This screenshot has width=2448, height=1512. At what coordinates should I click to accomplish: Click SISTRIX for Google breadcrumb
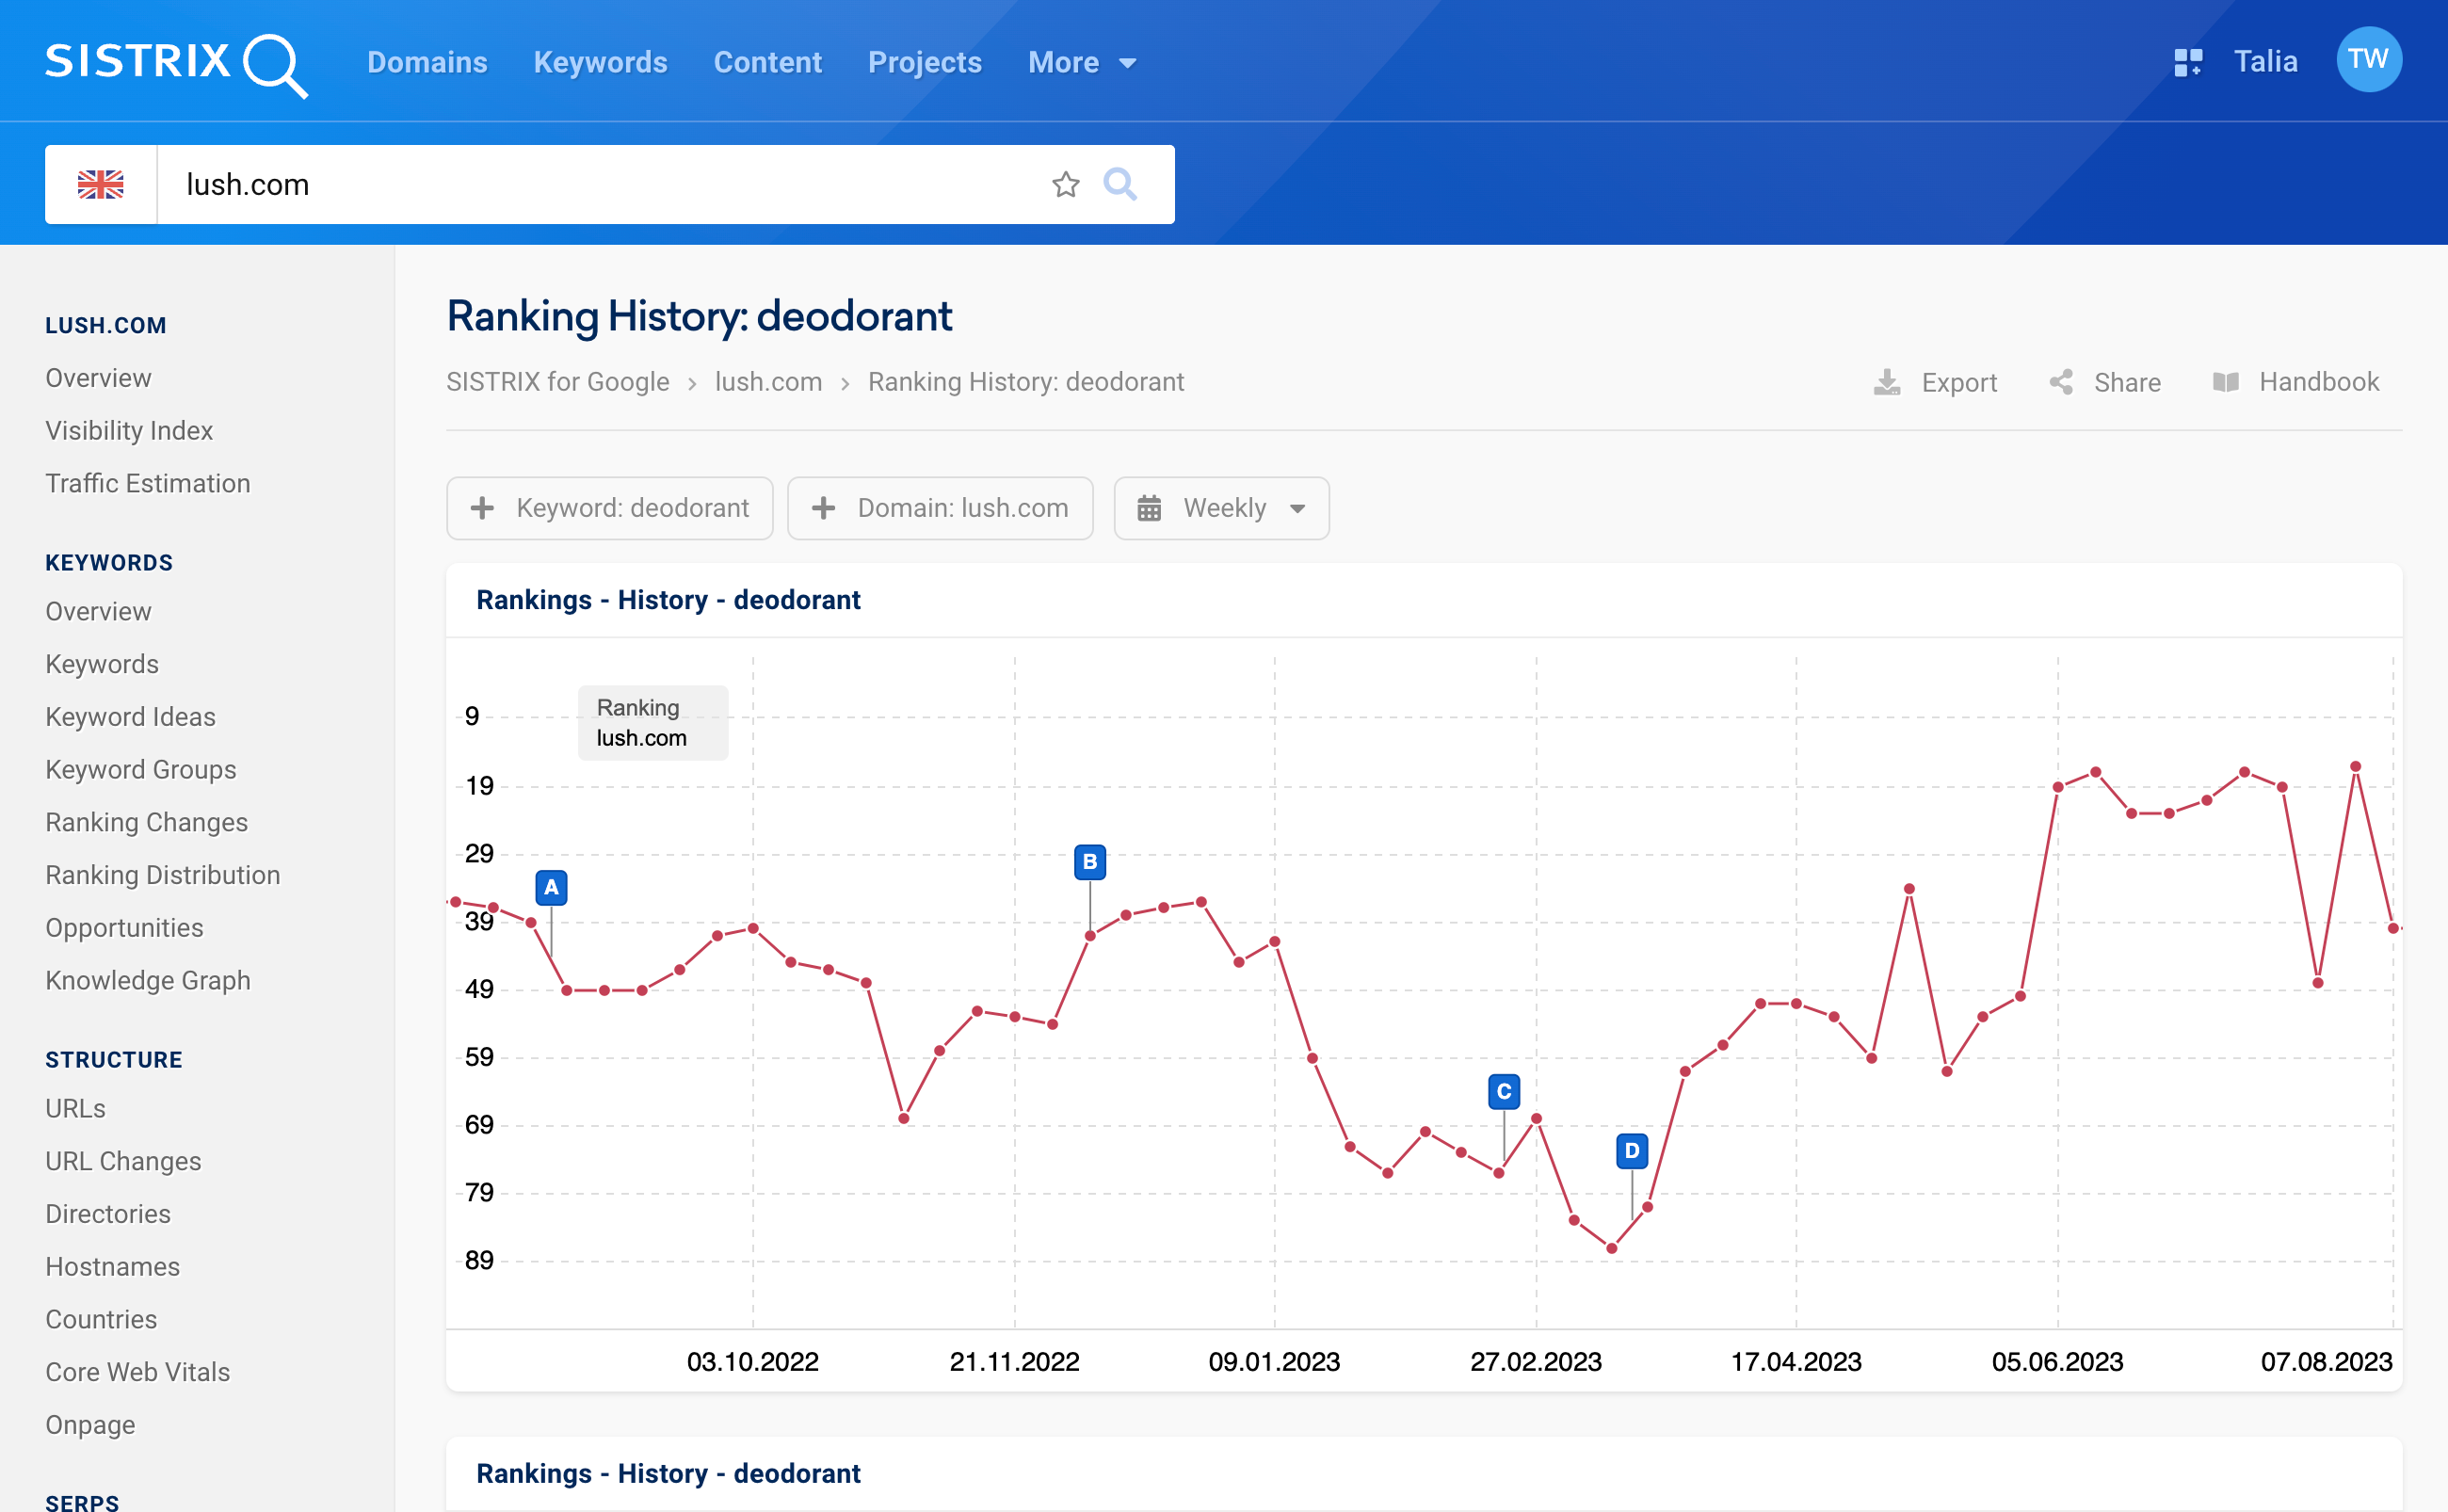click(x=558, y=382)
